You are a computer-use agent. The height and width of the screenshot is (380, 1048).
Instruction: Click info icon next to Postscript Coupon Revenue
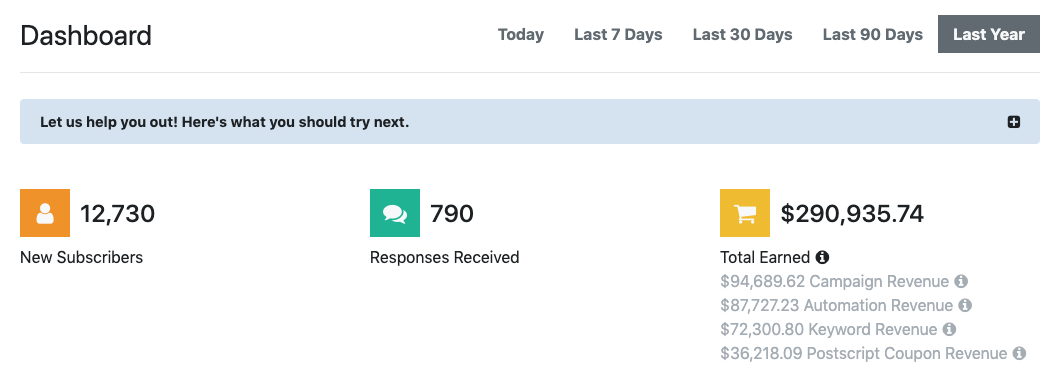tap(1019, 353)
